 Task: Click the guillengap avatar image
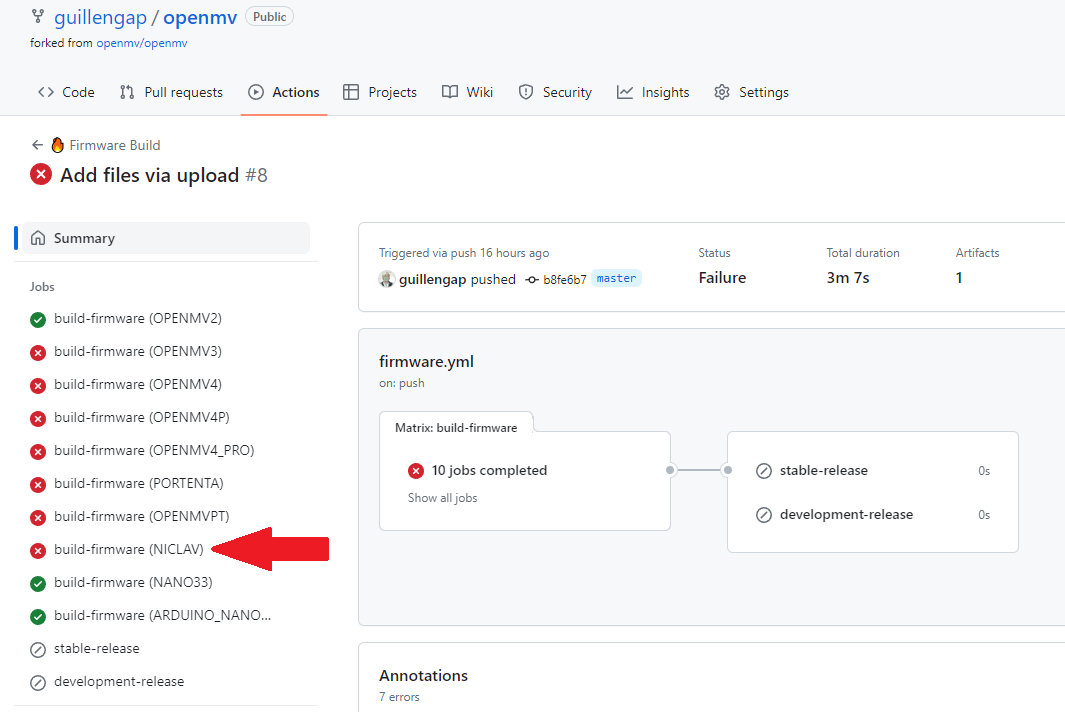pos(387,279)
